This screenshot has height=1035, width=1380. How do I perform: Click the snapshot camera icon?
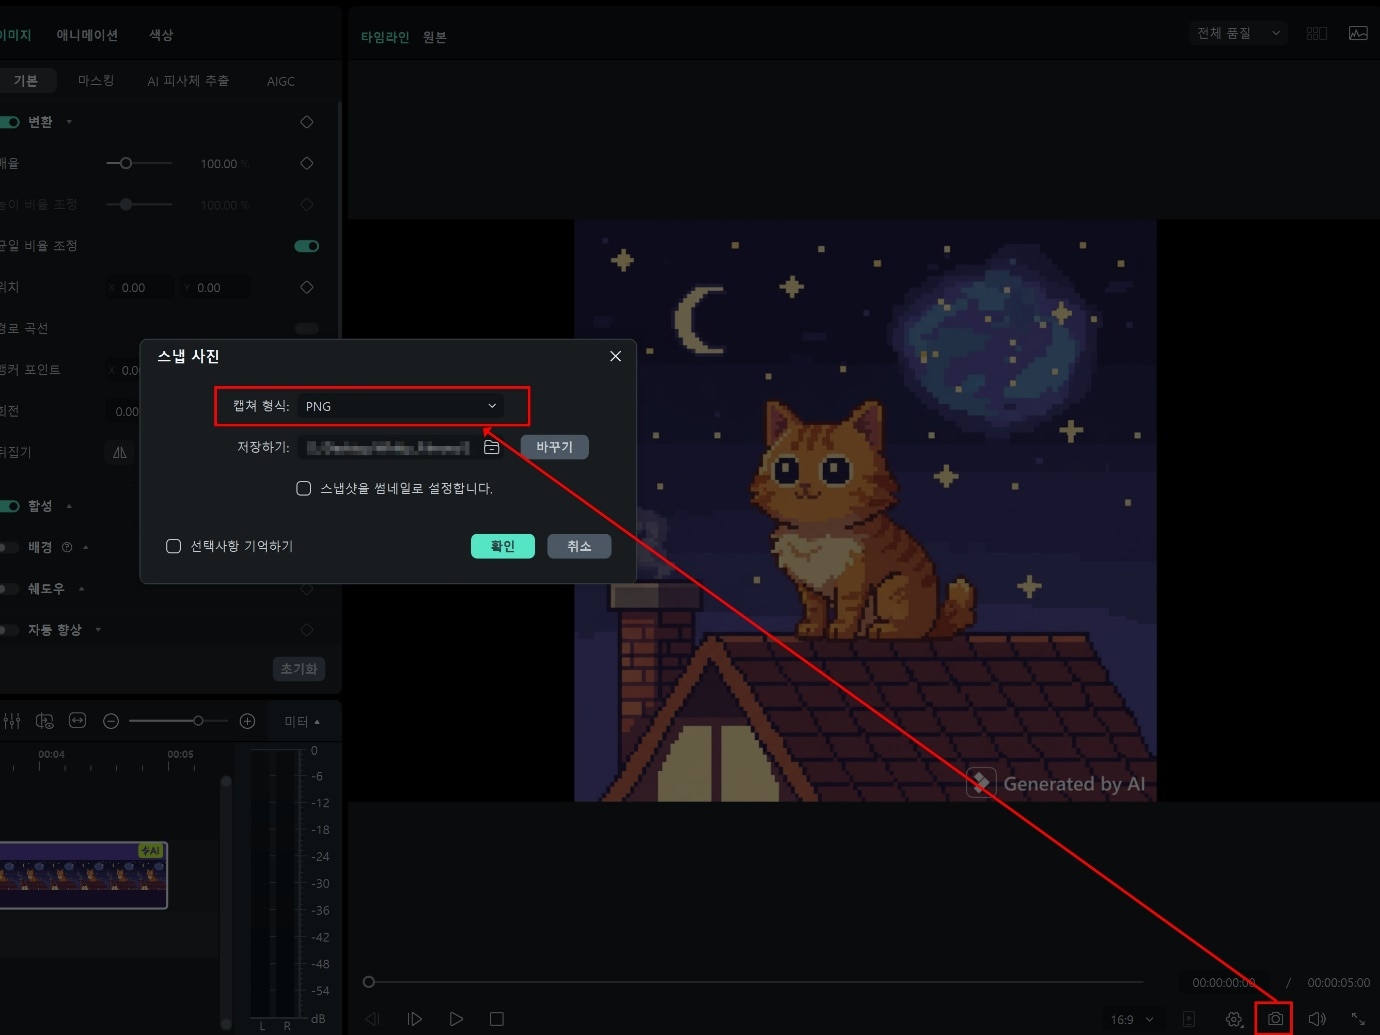click(1275, 1019)
